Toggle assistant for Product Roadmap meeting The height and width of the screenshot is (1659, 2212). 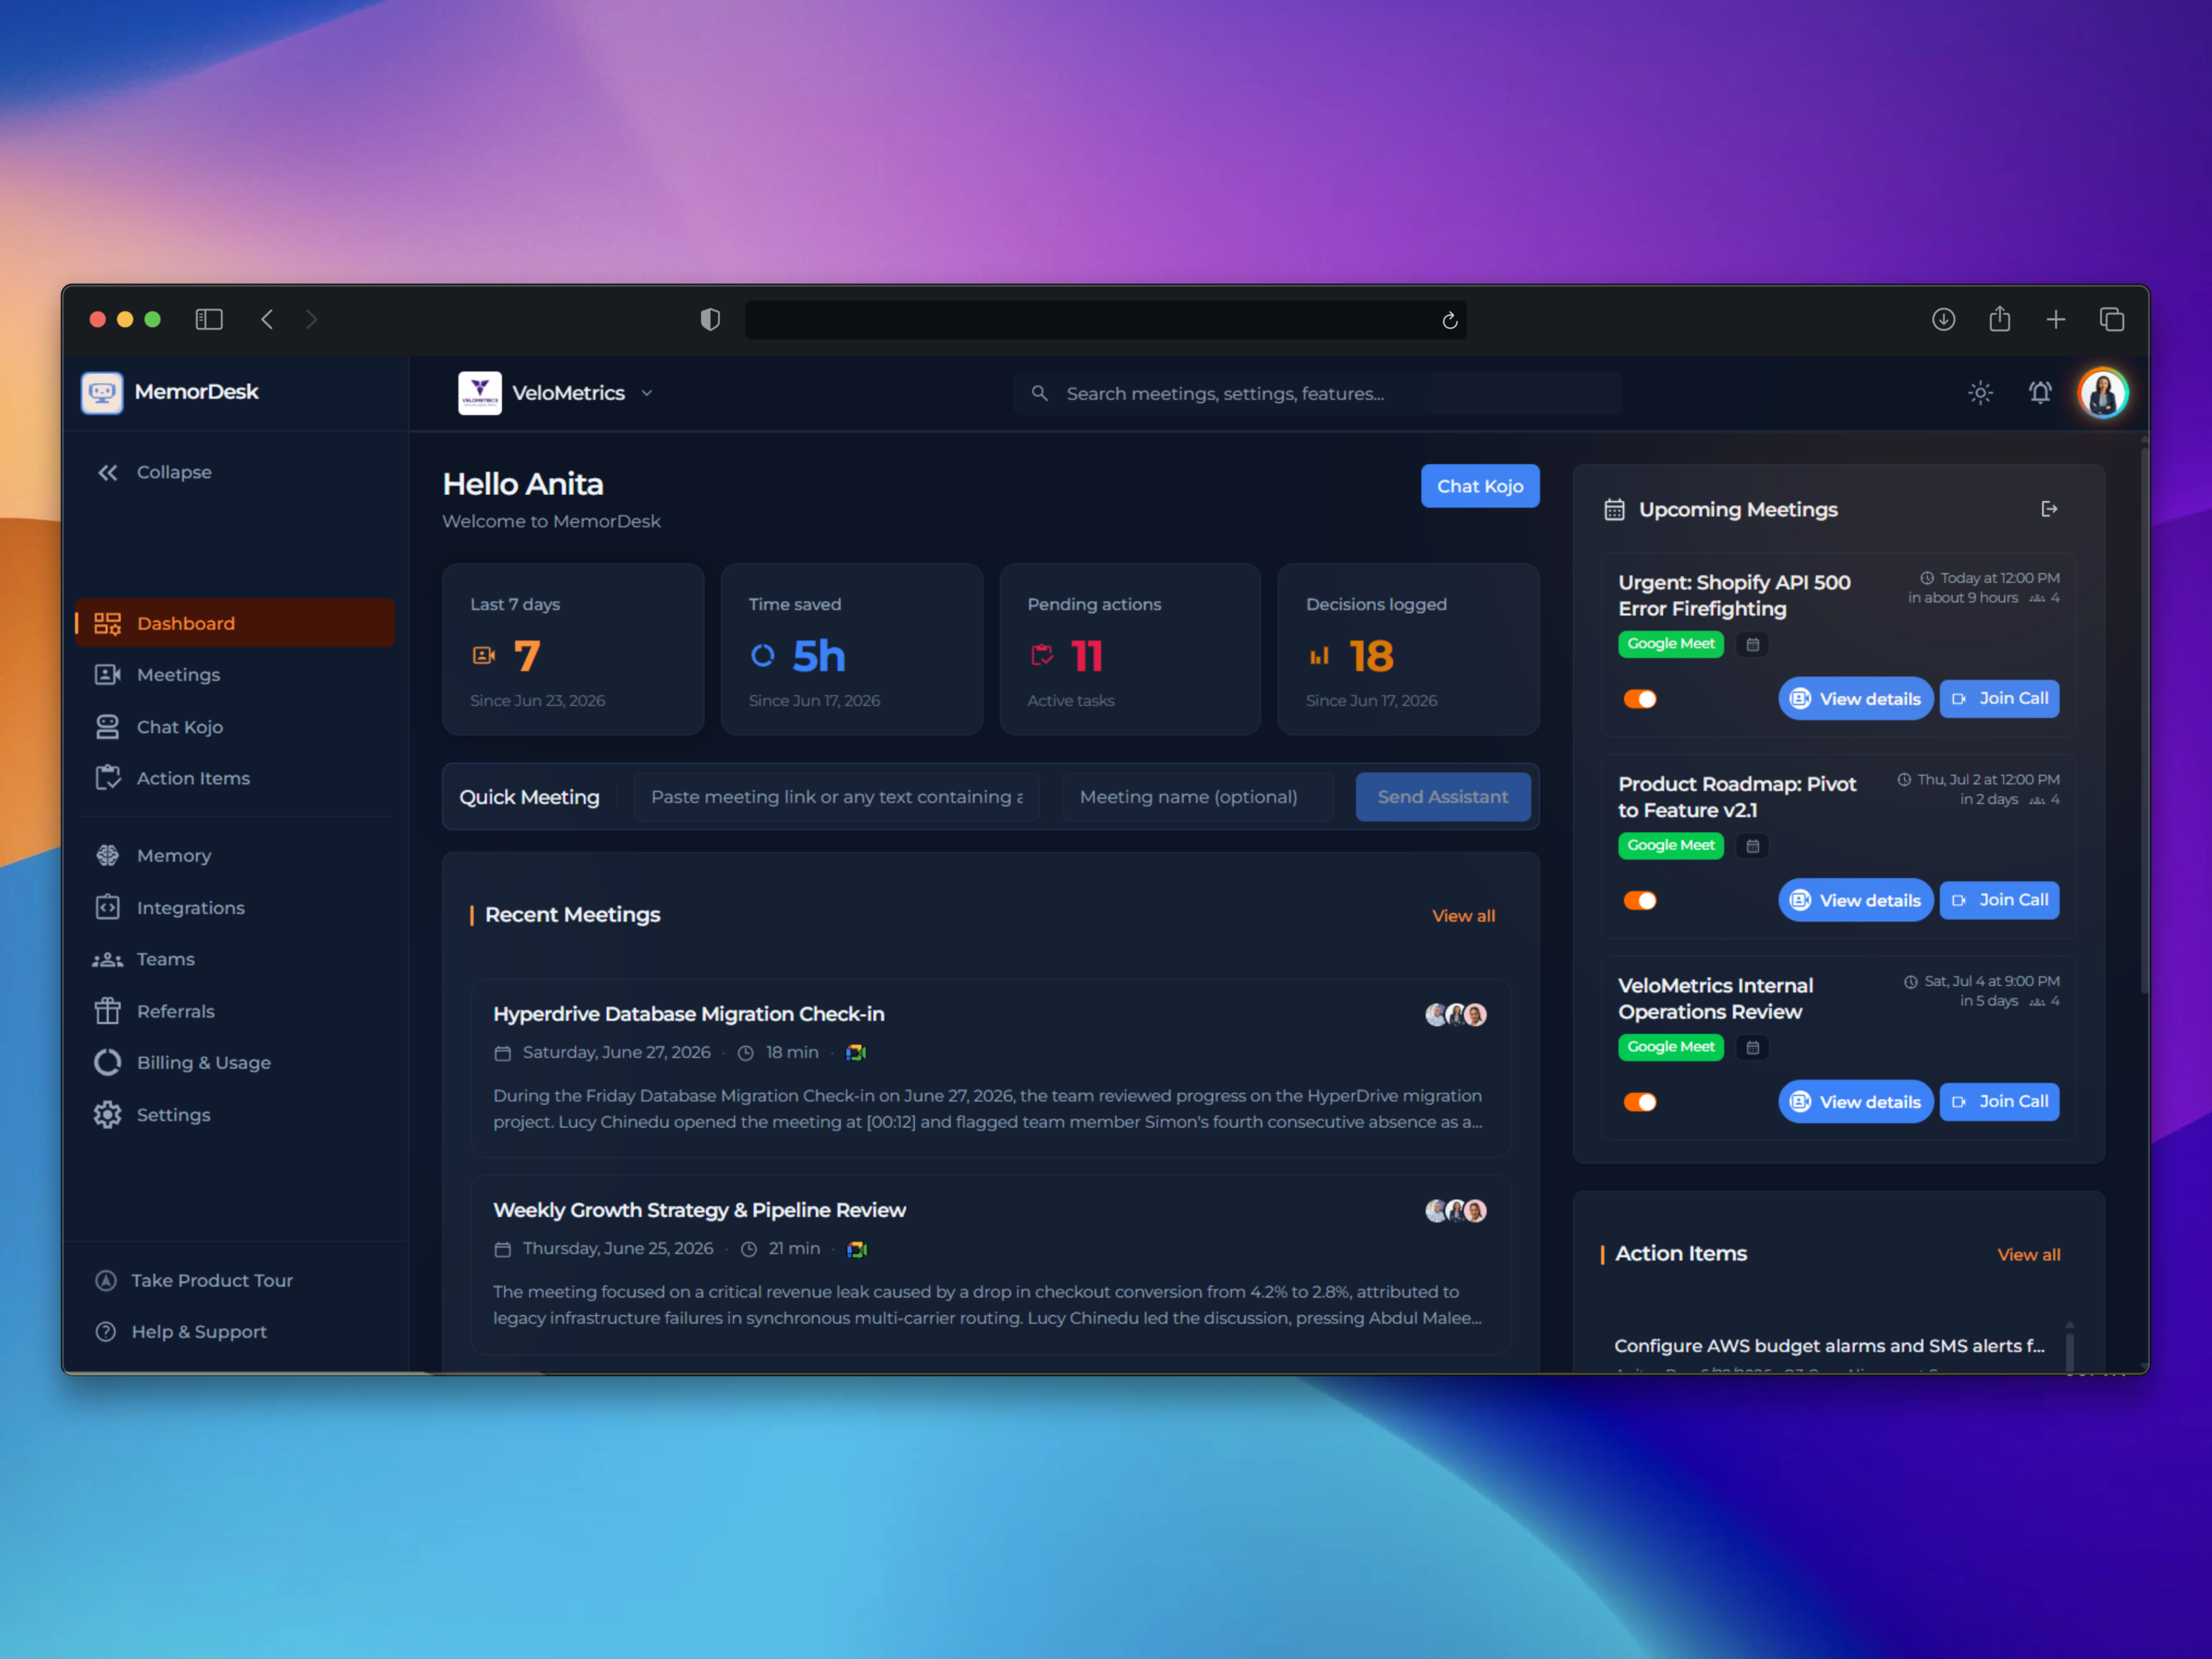tap(1640, 901)
